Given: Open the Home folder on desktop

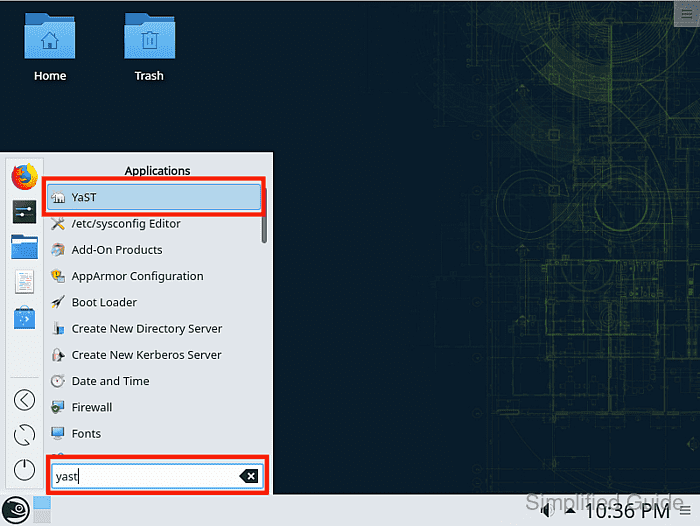Looking at the screenshot, I should pos(50,47).
